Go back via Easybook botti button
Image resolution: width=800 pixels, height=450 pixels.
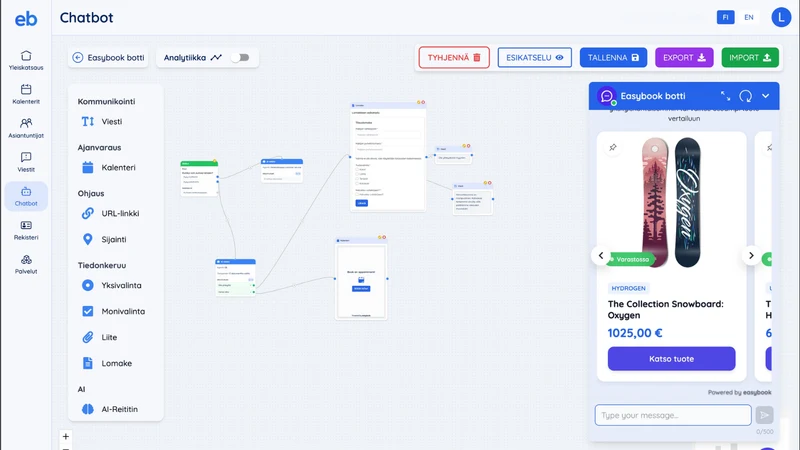(108, 58)
